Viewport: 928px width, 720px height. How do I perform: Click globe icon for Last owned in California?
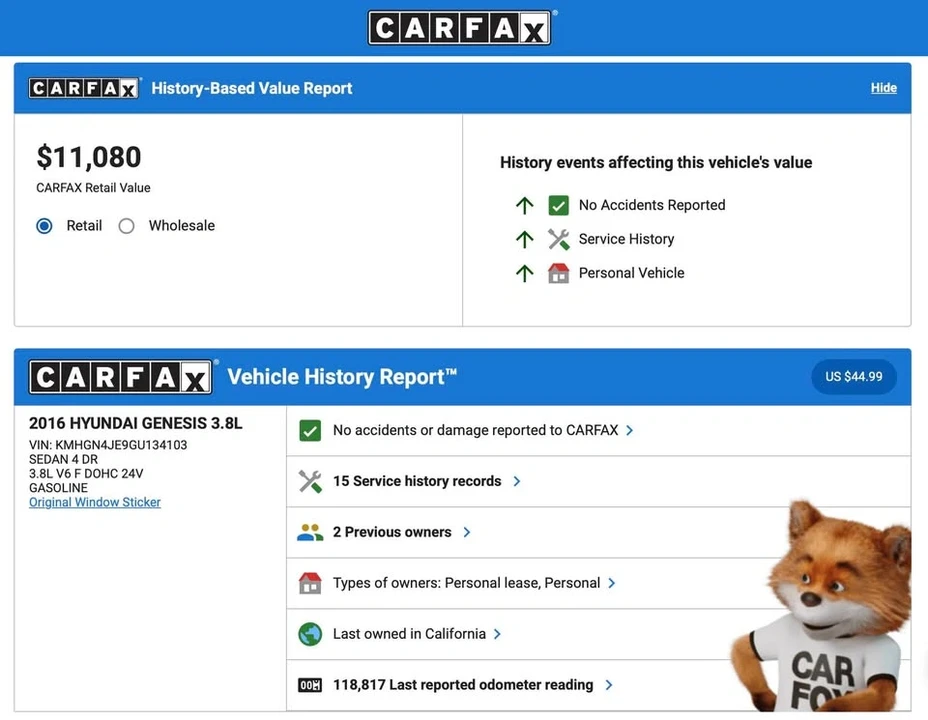click(x=310, y=634)
